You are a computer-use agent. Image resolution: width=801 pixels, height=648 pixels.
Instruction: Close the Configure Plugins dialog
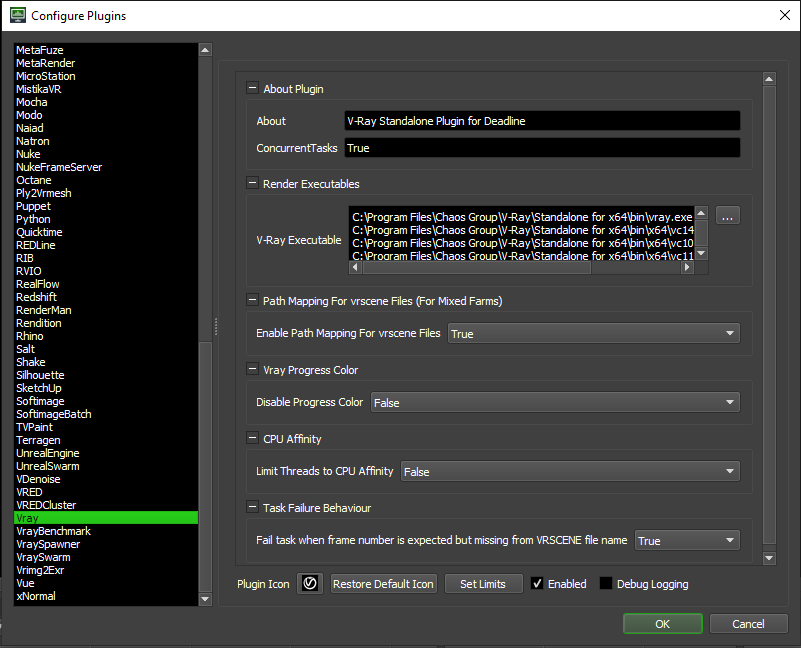click(785, 15)
